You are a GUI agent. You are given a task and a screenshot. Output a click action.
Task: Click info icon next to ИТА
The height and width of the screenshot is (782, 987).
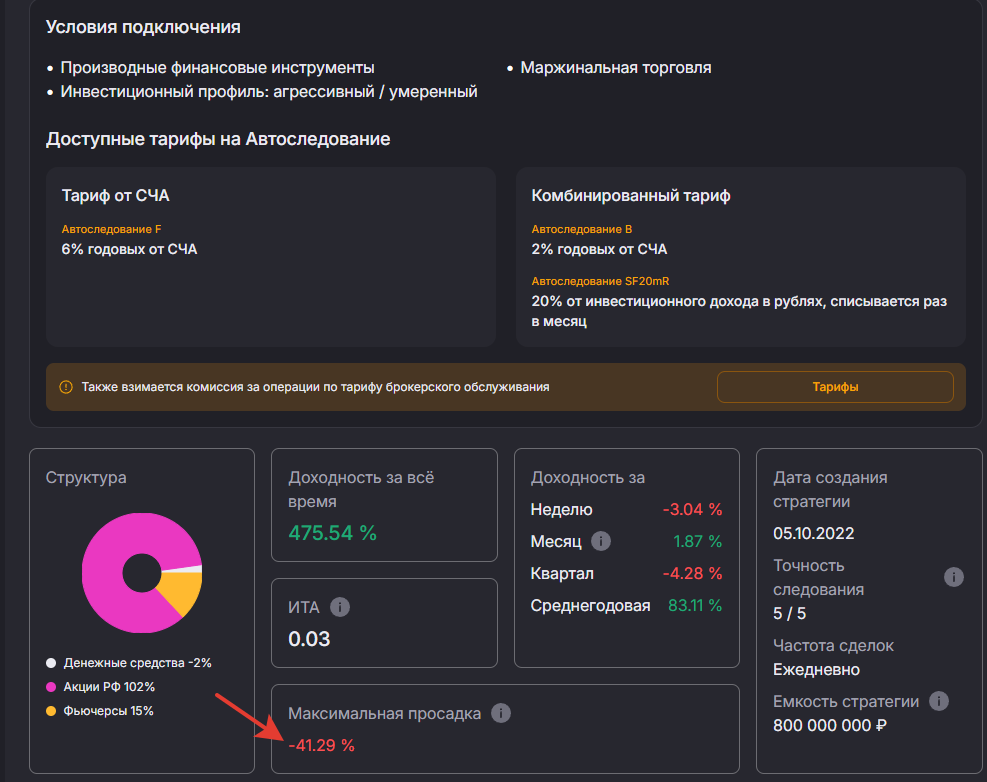[x=340, y=607]
